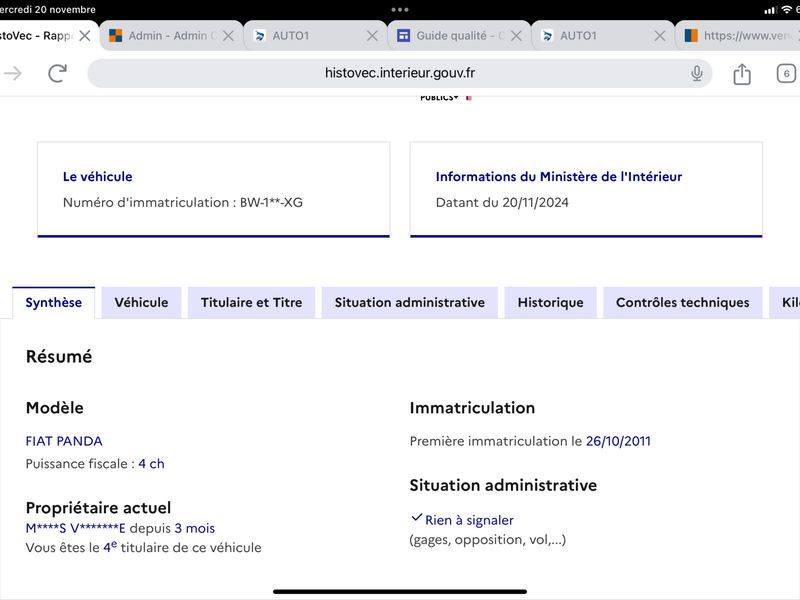Click the Résumé section heading
This screenshot has height=600, width=800.
coord(59,356)
